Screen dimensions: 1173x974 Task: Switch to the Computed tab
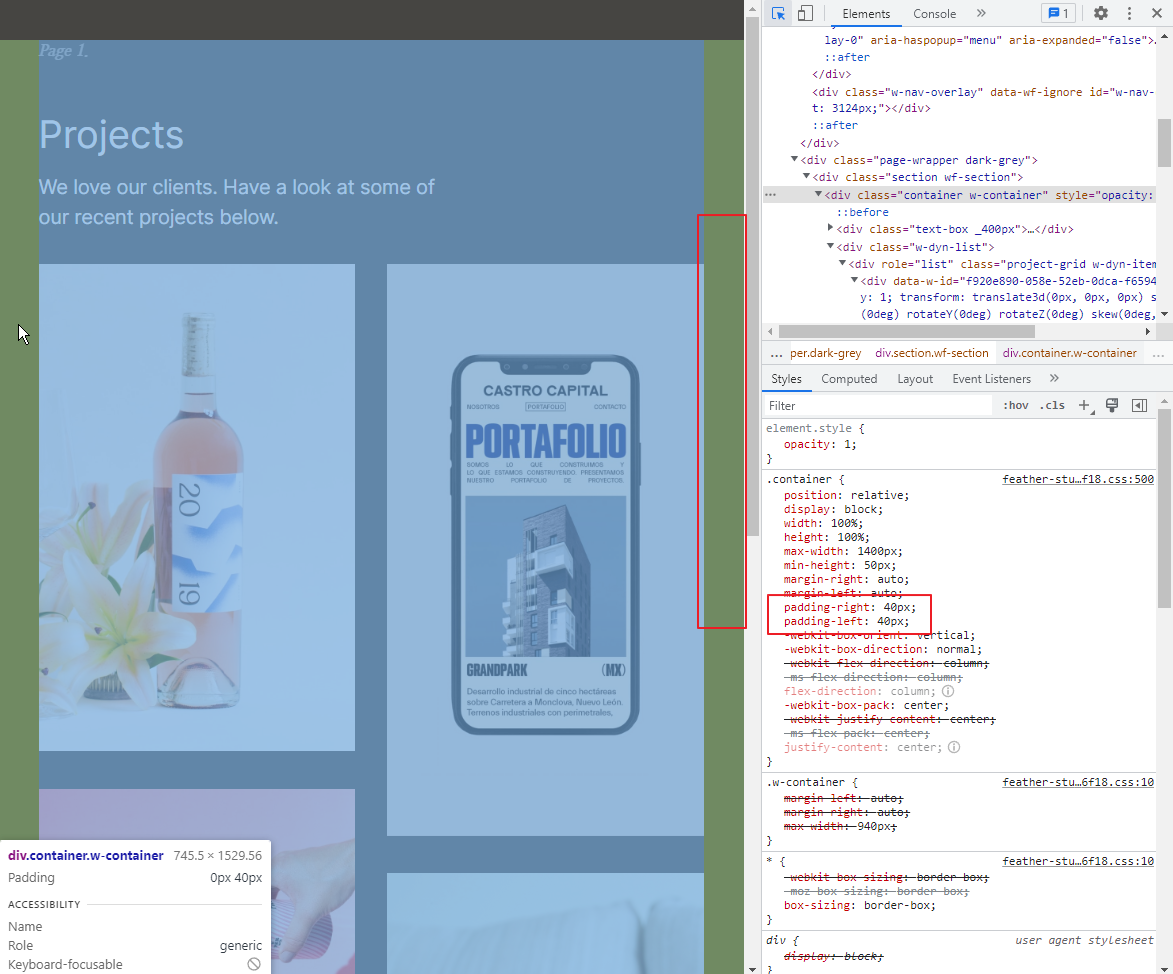[849, 379]
